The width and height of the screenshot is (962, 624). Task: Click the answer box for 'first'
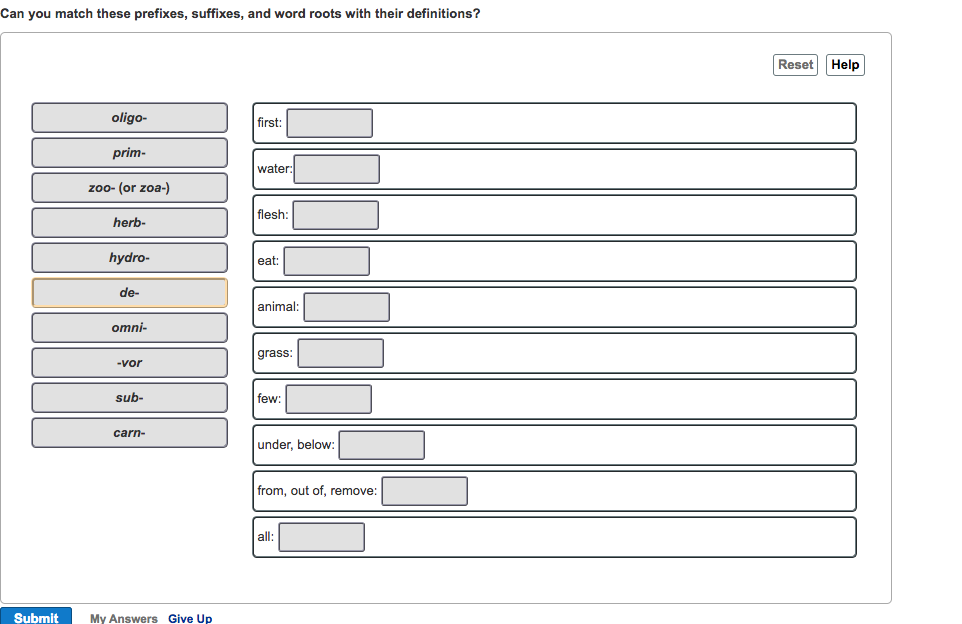tap(329, 123)
